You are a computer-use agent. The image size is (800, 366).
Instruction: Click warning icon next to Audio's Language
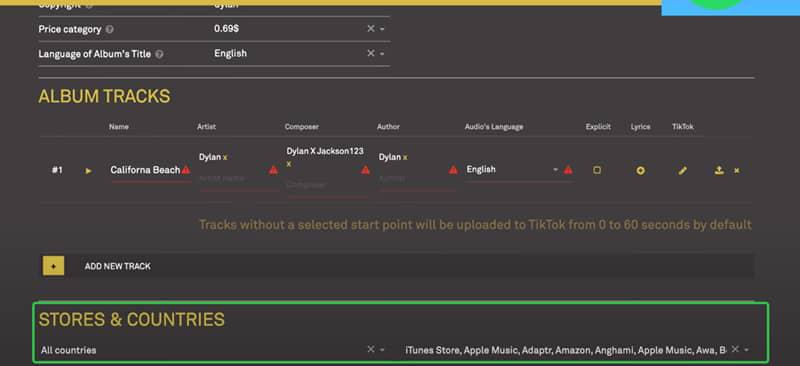click(568, 169)
